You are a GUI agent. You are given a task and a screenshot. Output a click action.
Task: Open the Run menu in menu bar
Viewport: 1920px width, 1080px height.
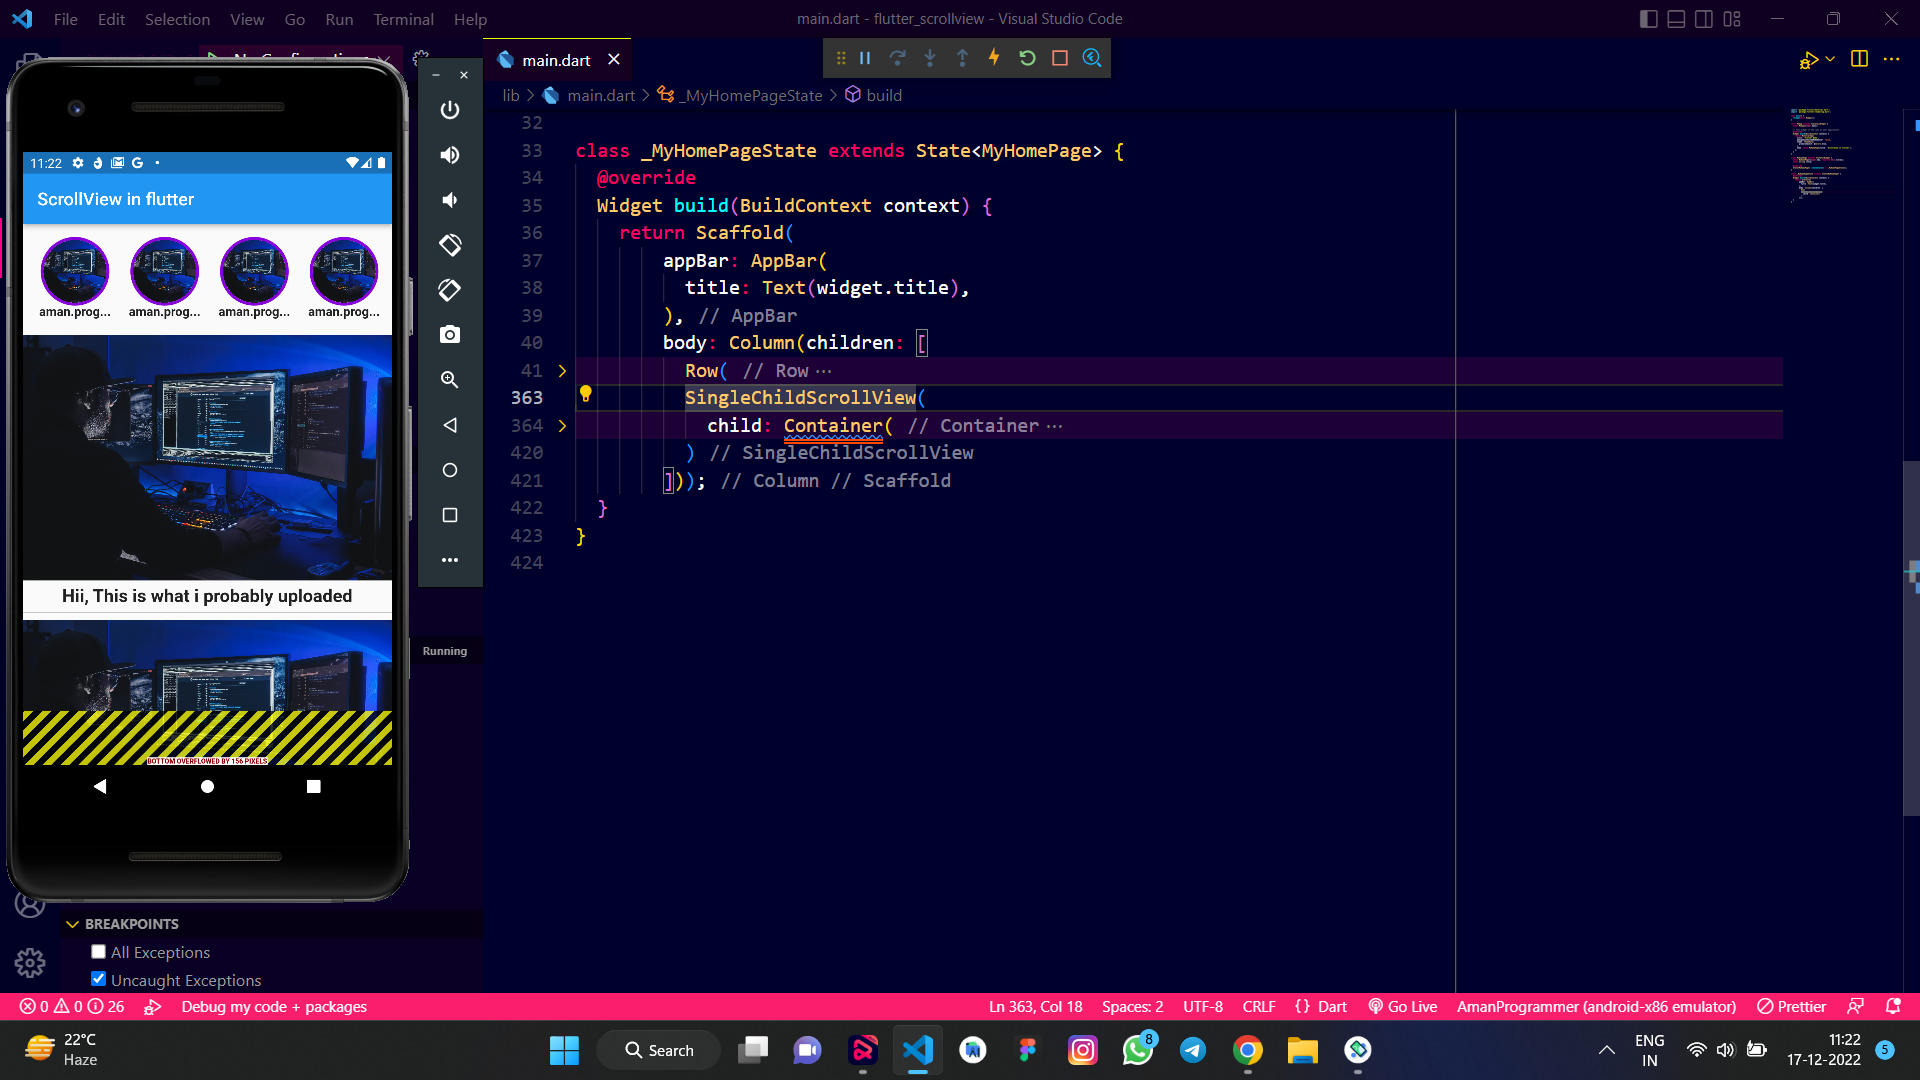pyautogui.click(x=339, y=18)
